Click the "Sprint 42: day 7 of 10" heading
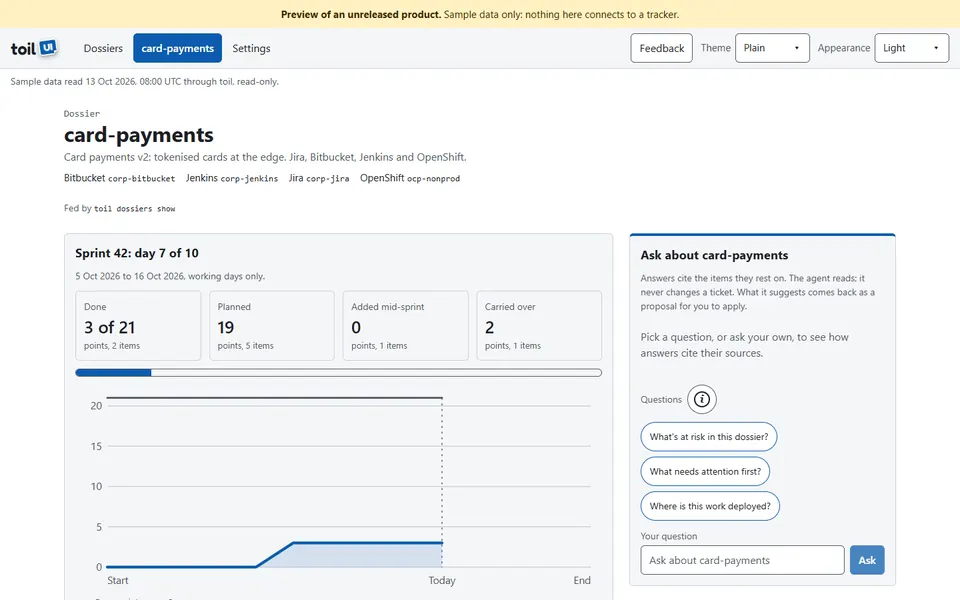This screenshot has height=600, width=960. click(137, 253)
